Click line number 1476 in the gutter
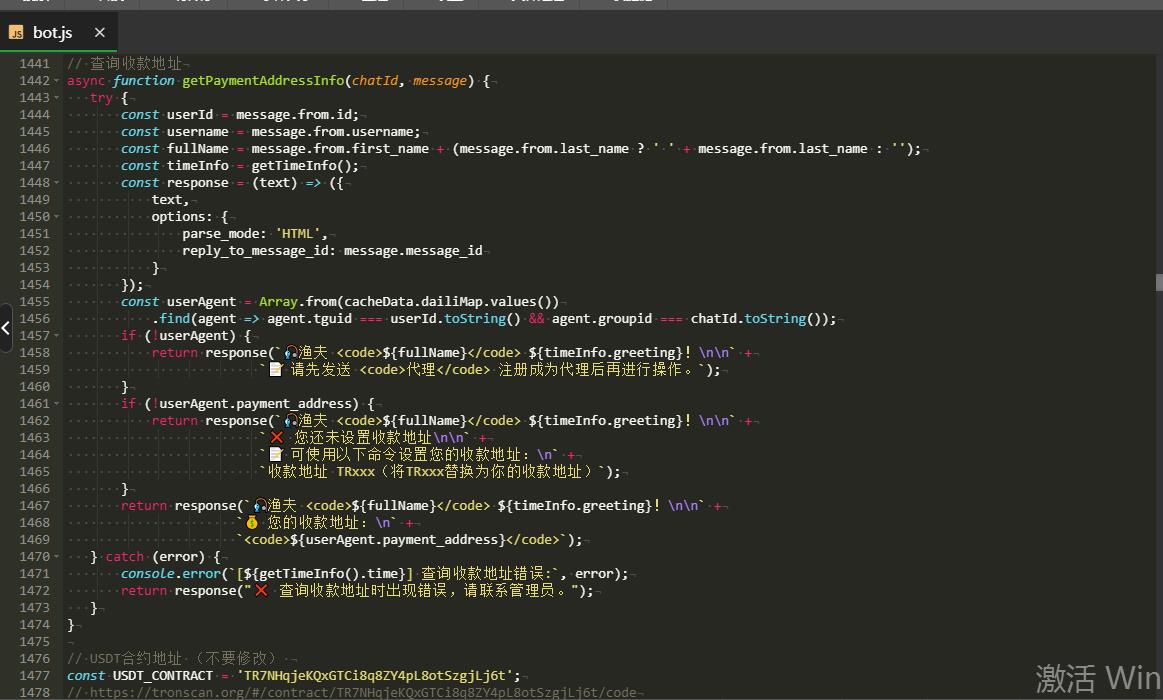1163x700 pixels. pyautogui.click(x=34, y=659)
